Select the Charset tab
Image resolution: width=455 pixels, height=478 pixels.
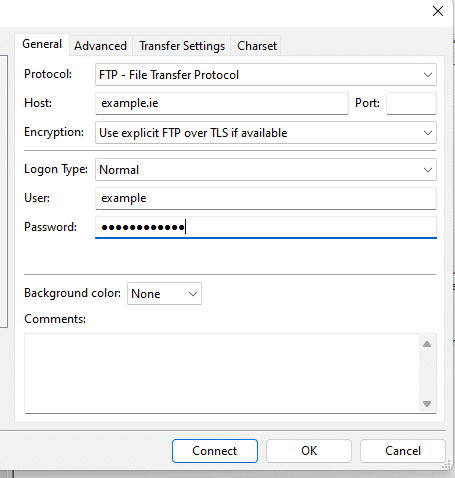(x=257, y=46)
